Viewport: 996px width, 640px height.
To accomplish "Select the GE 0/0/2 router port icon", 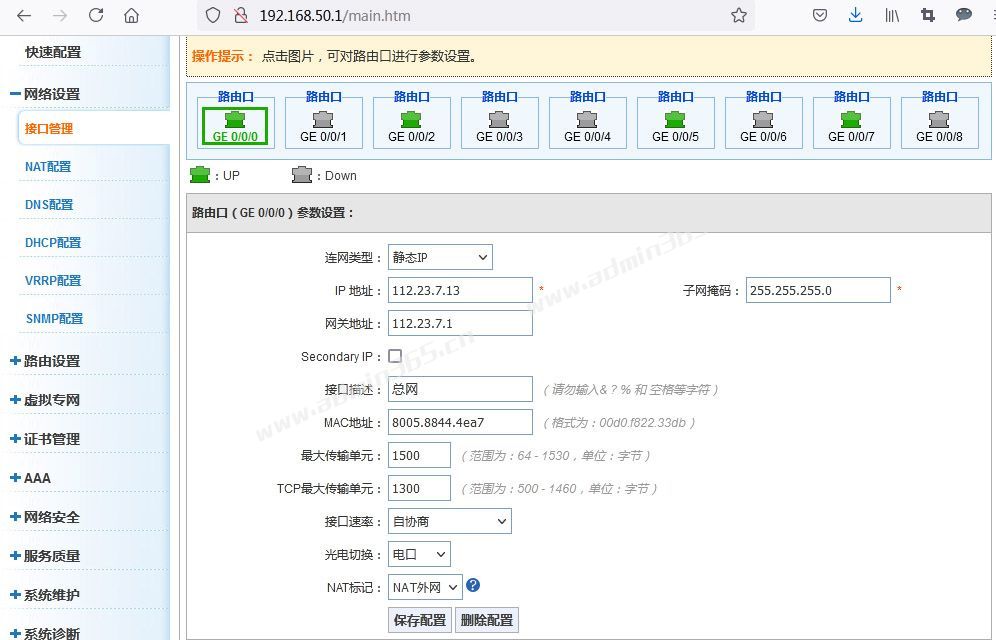I will 411,119.
